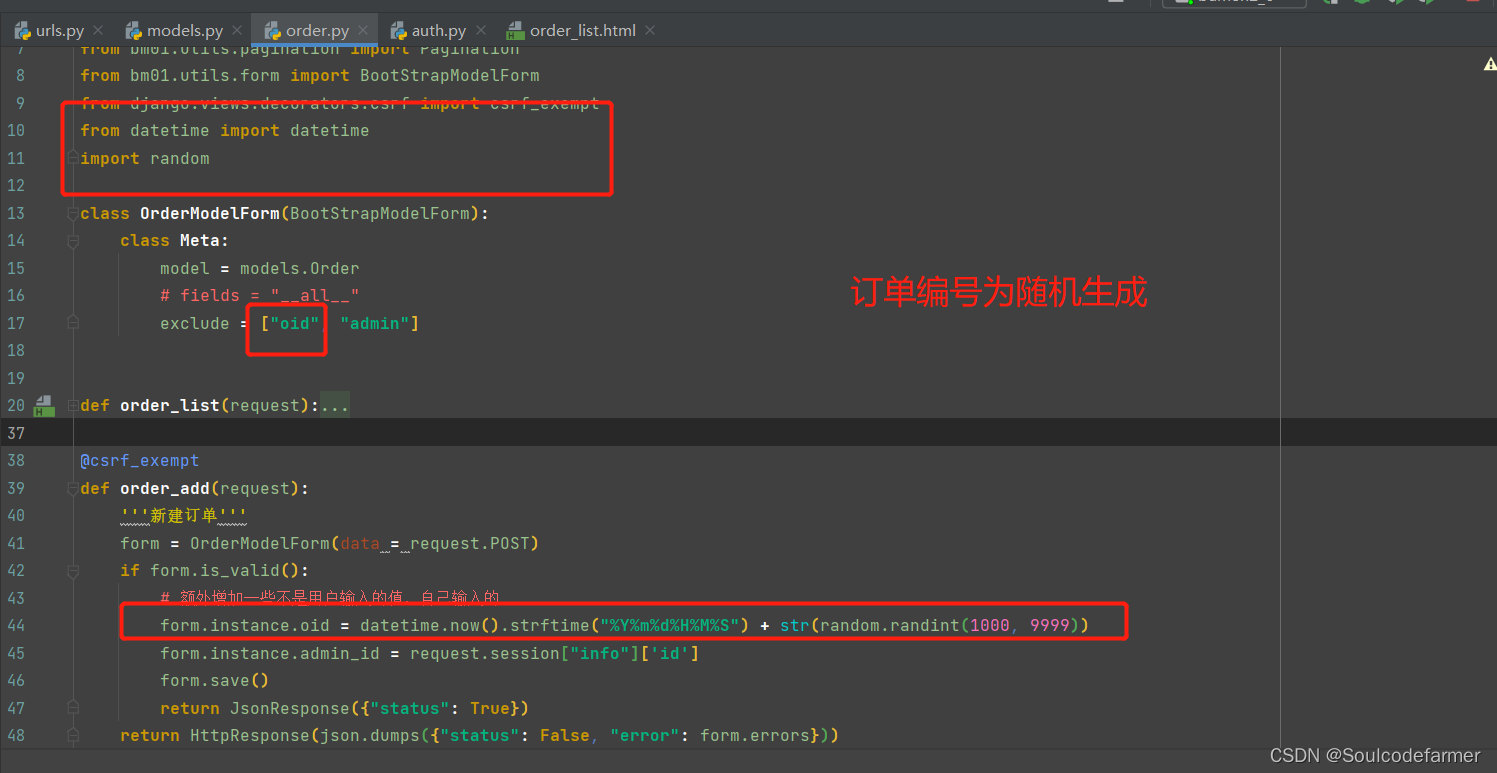Click the 'from bm01.utils.form import BootStrapModelForm' line
This screenshot has width=1497, height=773.
coord(310,76)
